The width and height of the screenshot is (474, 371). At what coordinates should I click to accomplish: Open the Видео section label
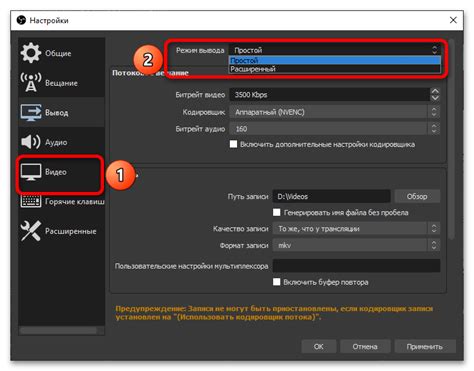tap(56, 172)
